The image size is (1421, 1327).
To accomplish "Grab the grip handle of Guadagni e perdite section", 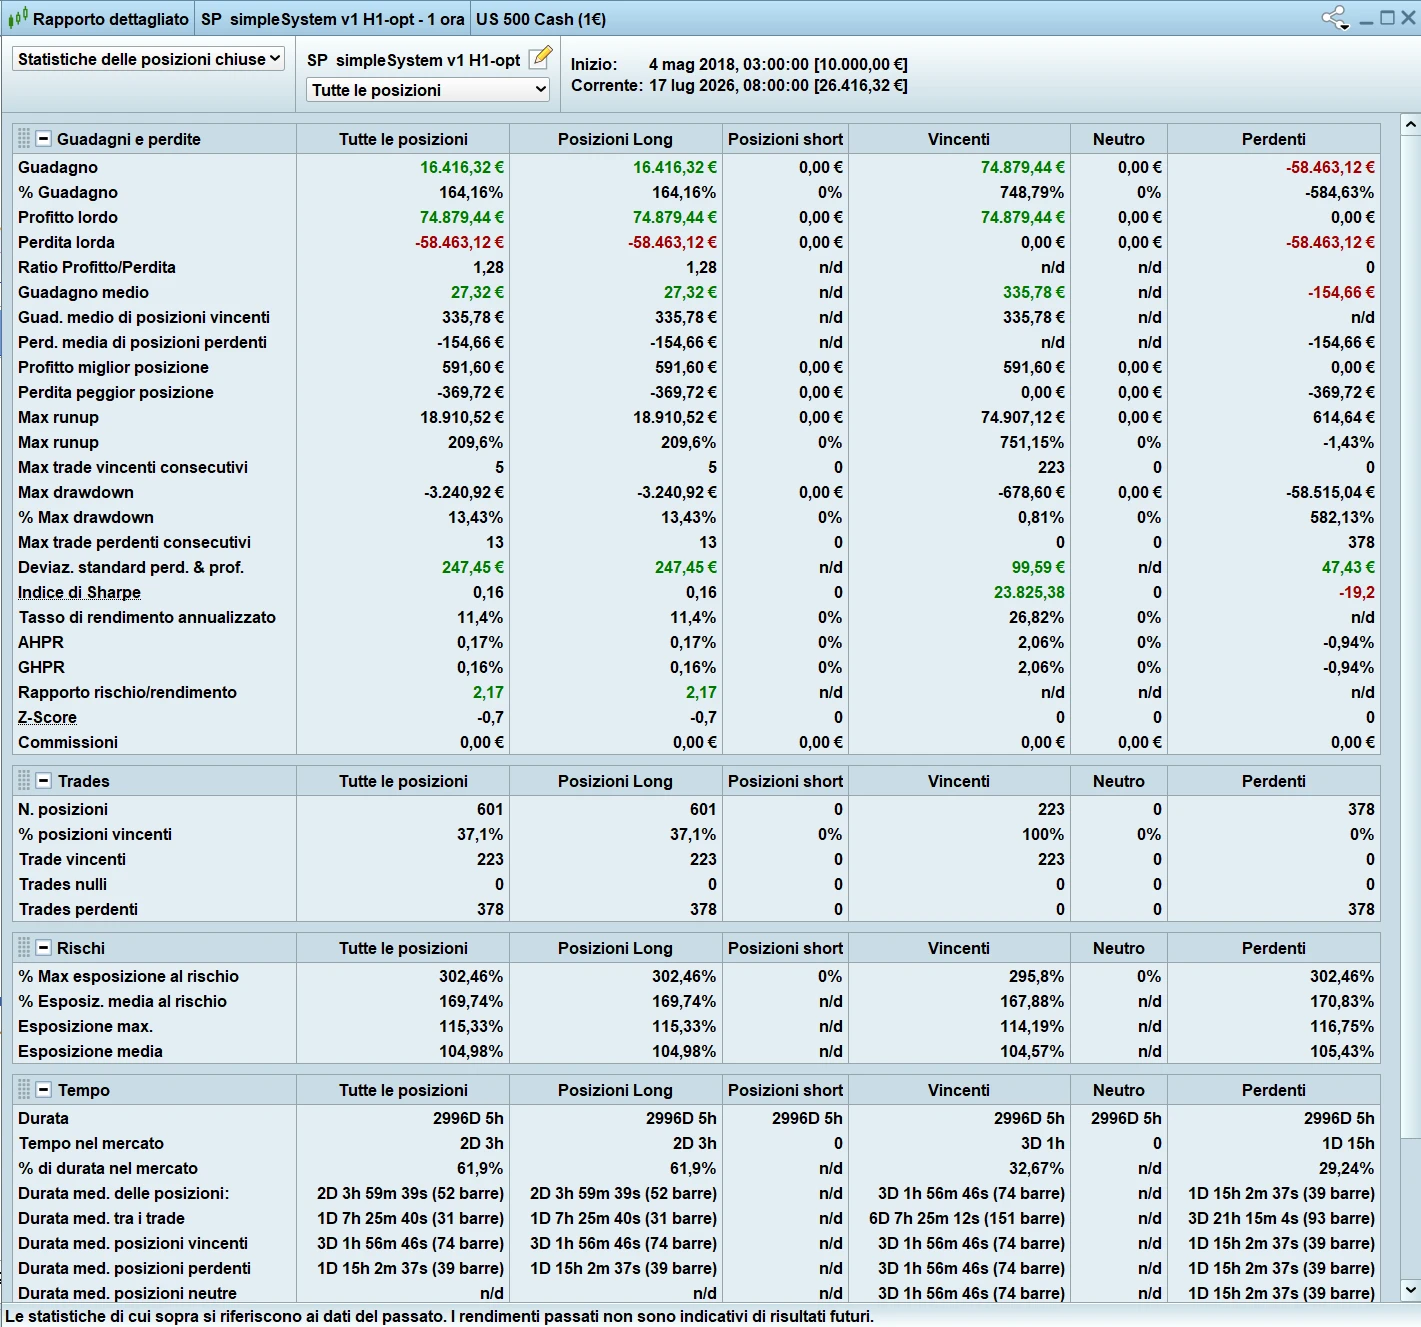I will pos(24,139).
